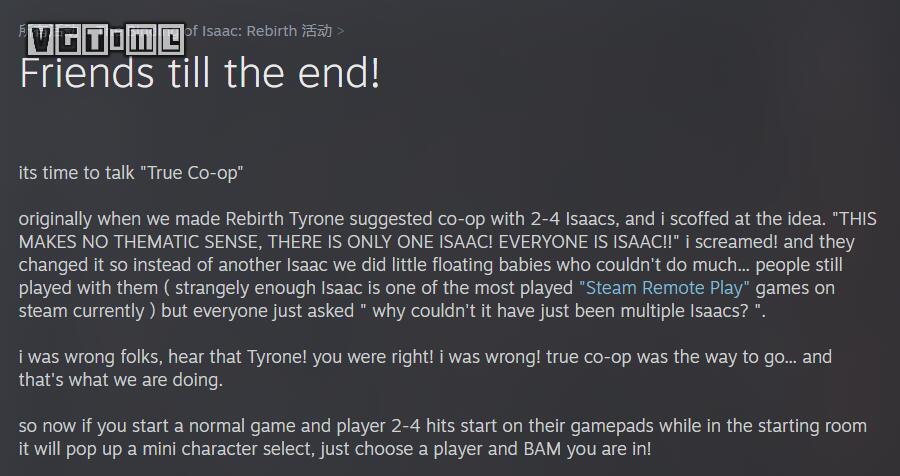
Task: Open the Isaac: Rebirth 活动 breadcrumb link
Action: (x=265, y=31)
